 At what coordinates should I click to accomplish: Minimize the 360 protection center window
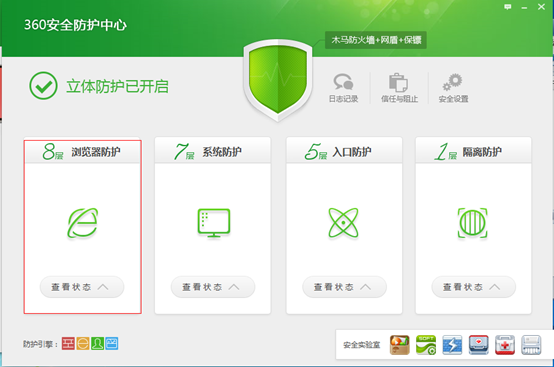(524, 7)
